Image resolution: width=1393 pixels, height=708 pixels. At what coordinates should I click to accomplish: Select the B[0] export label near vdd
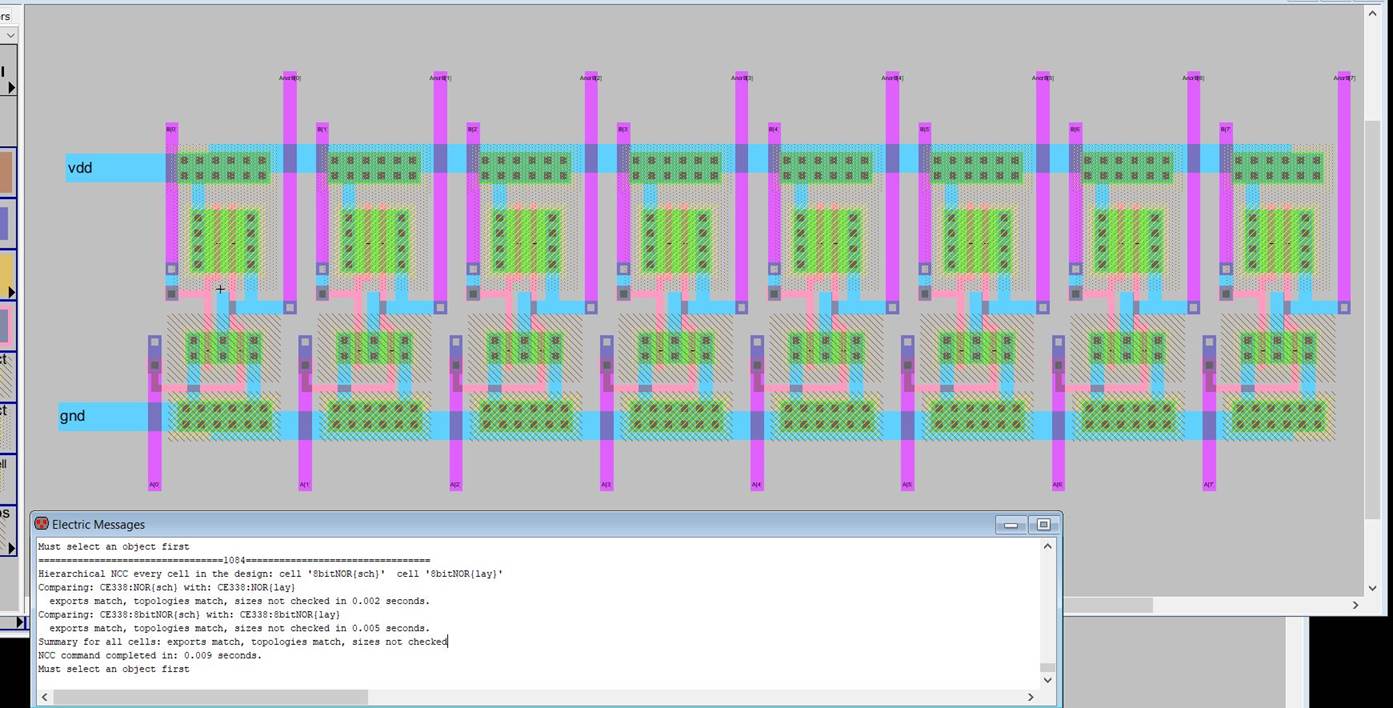(x=170, y=129)
